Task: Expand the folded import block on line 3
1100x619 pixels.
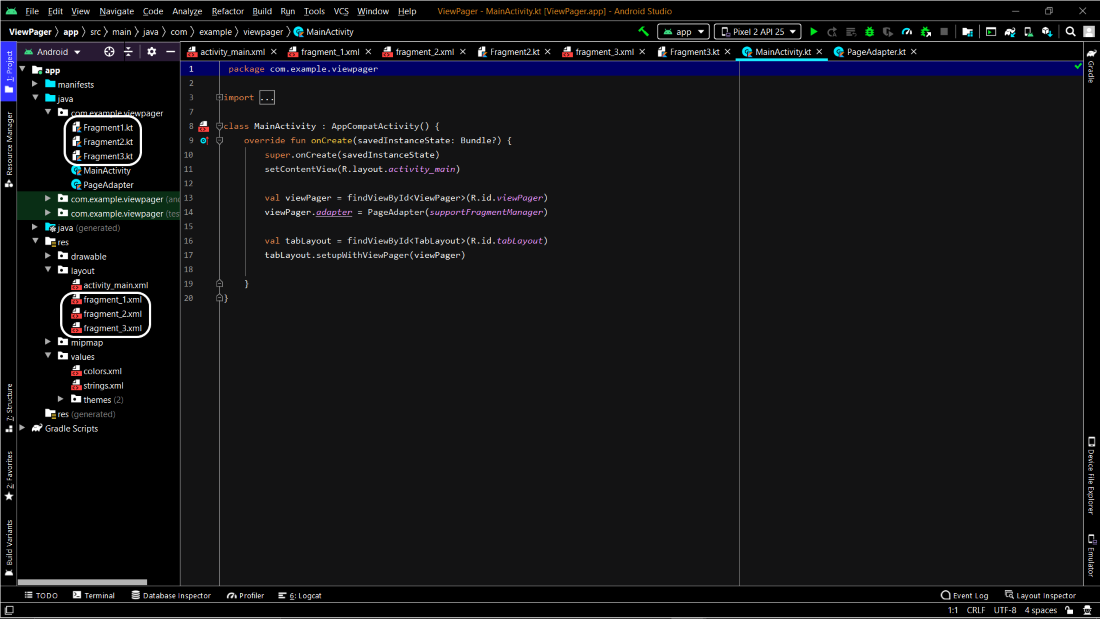Action: 266,98
